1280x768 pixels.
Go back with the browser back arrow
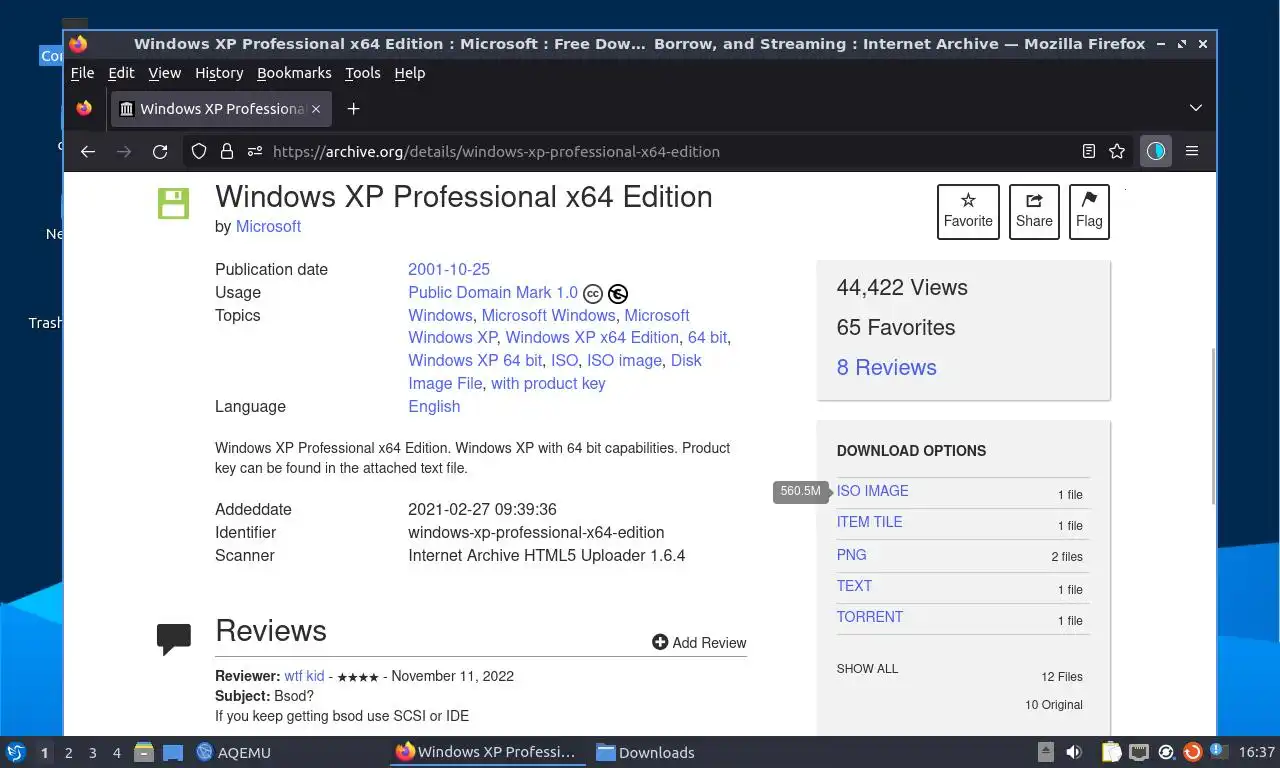(88, 152)
